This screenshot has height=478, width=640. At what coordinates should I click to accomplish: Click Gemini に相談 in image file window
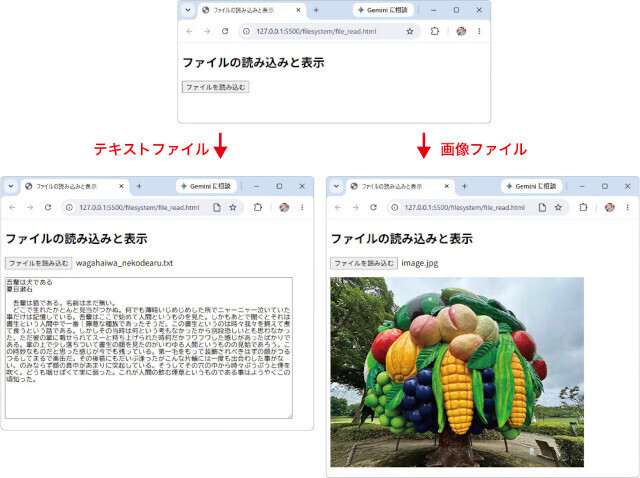coord(531,187)
